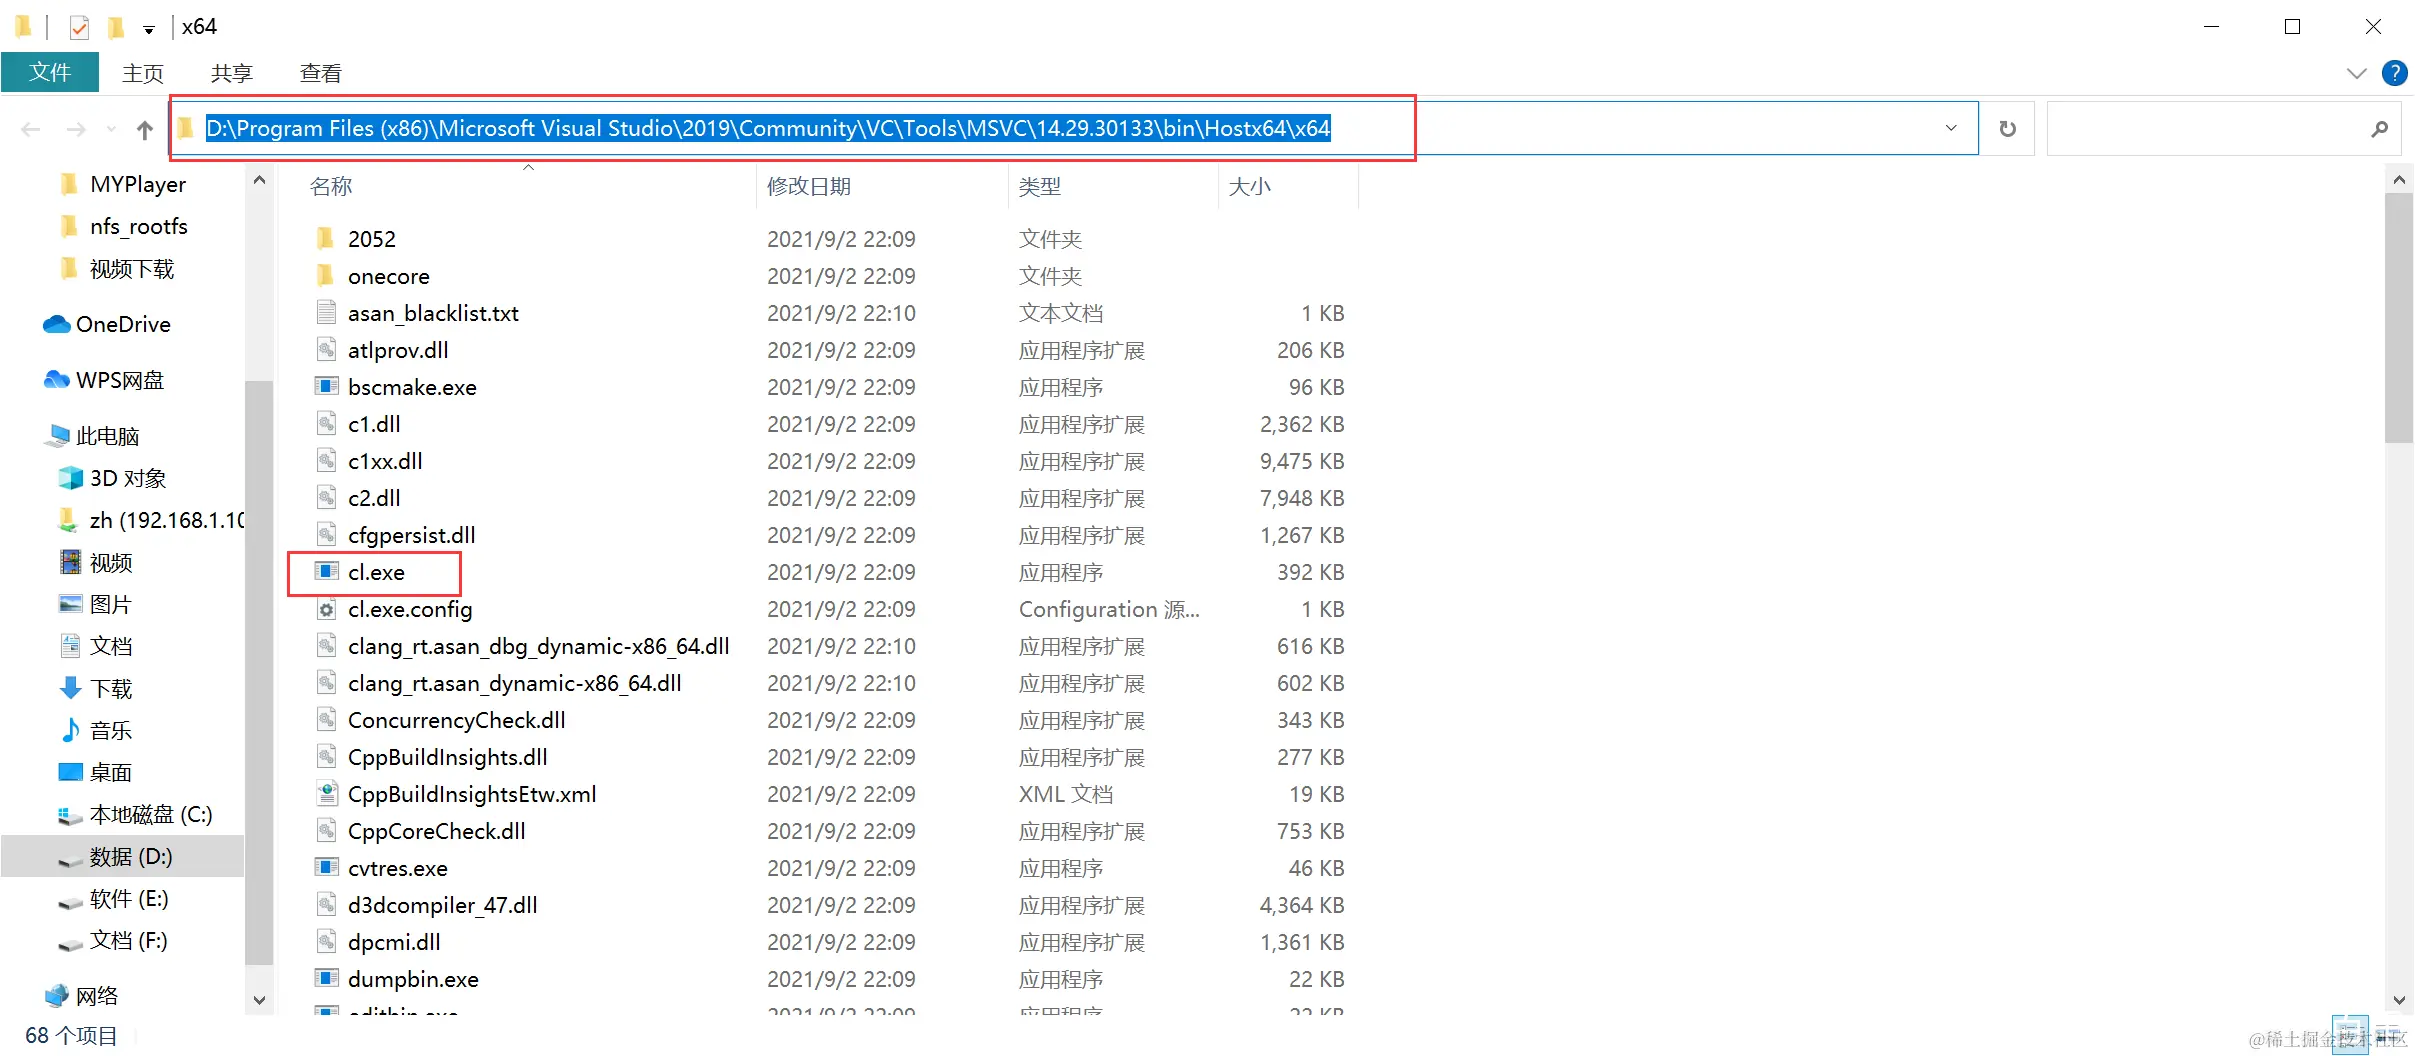Open 视频 library in navigation pane
Image resolution: width=2415 pixels, height=1056 pixels.
click(x=111, y=563)
